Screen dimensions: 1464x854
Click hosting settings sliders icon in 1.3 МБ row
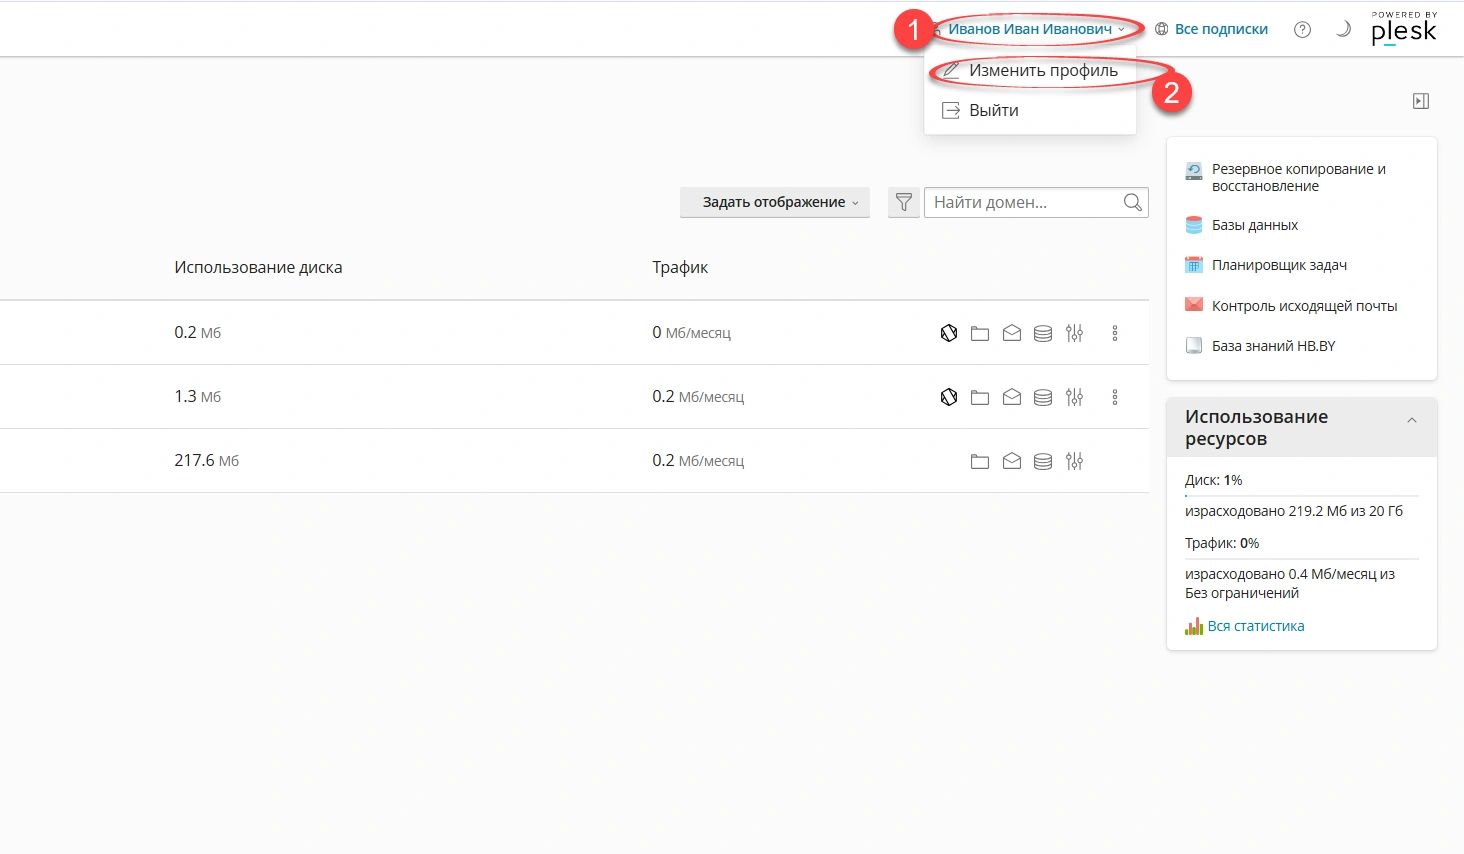point(1074,397)
